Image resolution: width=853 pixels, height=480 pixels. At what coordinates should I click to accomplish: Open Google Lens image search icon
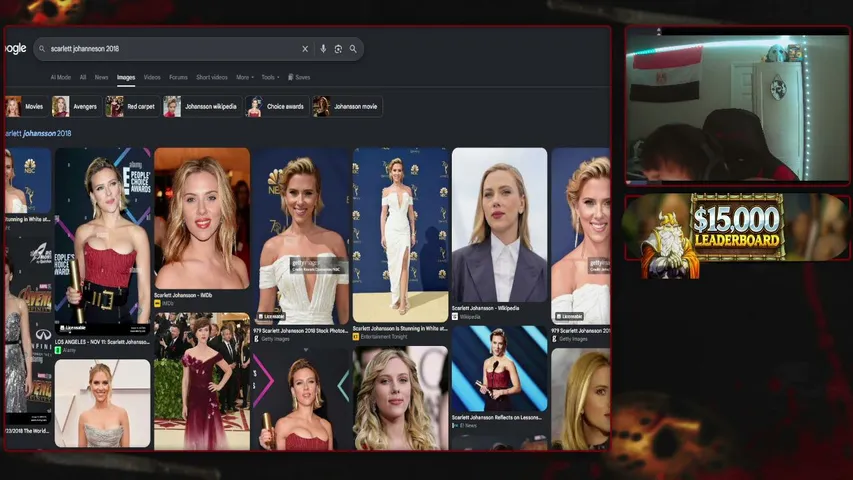(x=338, y=49)
